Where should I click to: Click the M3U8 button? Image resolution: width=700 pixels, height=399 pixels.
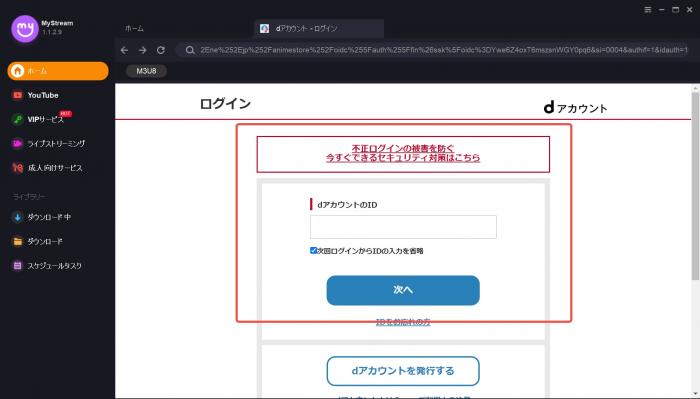click(146, 71)
